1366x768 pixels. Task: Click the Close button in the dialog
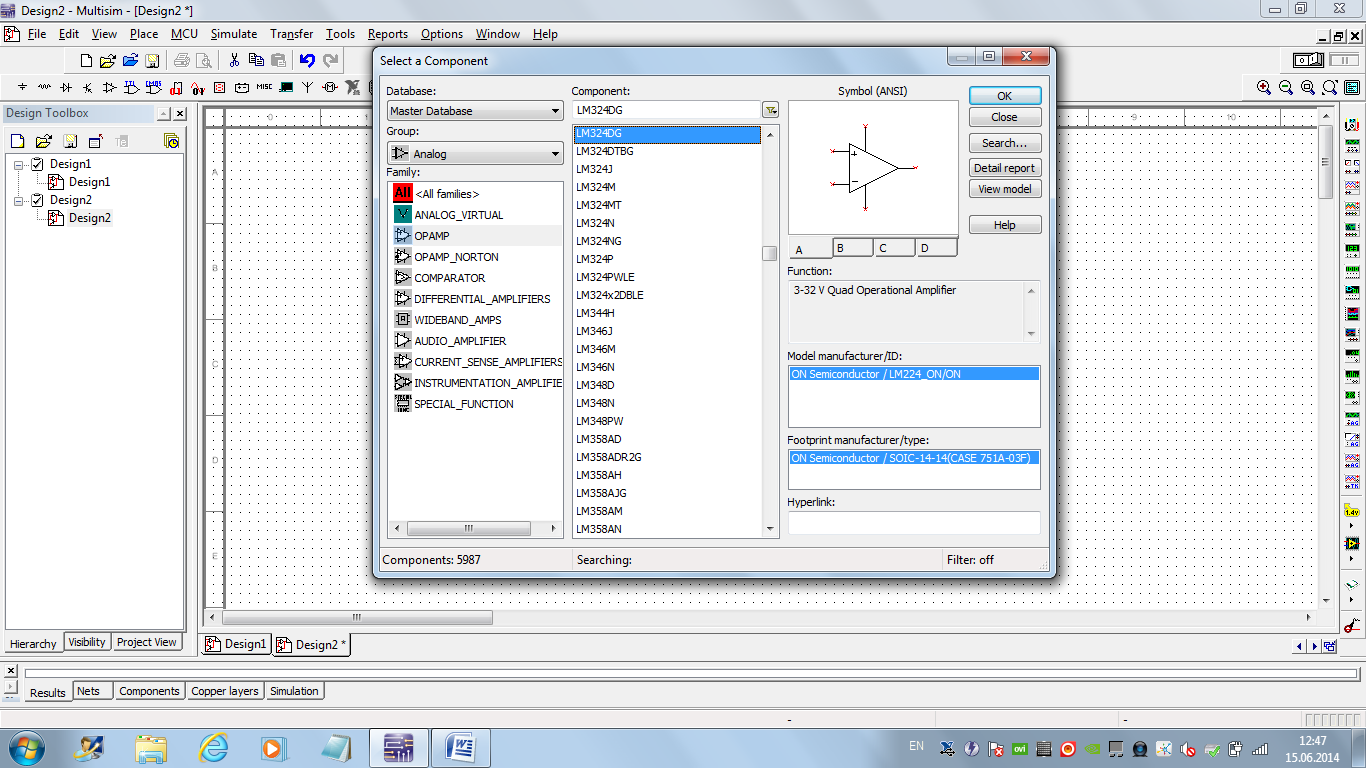(1005, 117)
